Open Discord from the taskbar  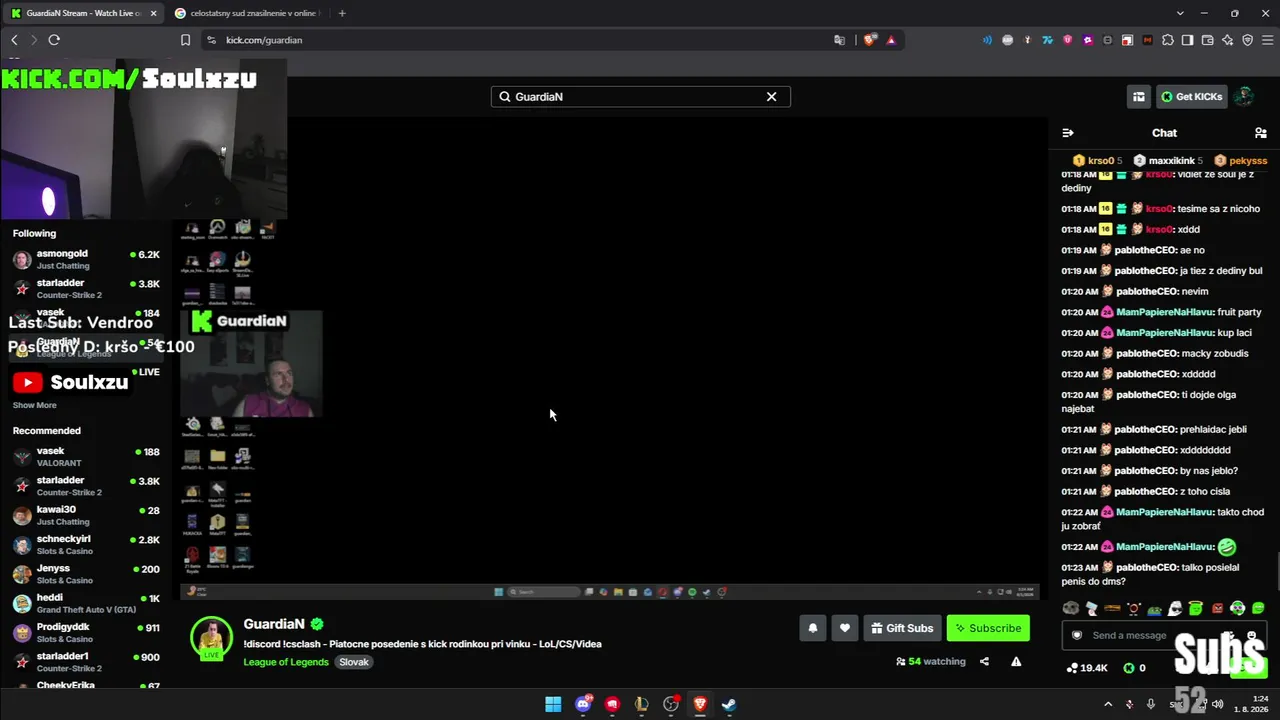pyautogui.click(x=583, y=704)
